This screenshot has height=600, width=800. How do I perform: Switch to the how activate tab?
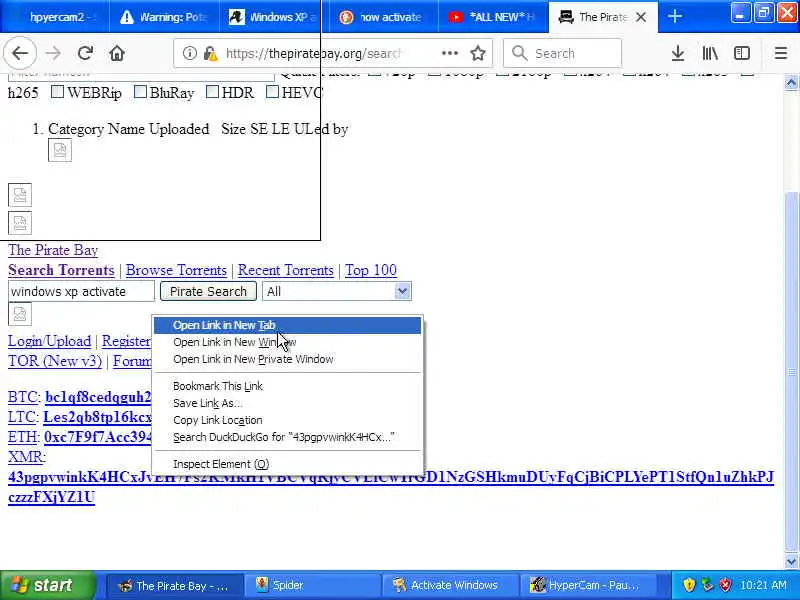click(383, 17)
